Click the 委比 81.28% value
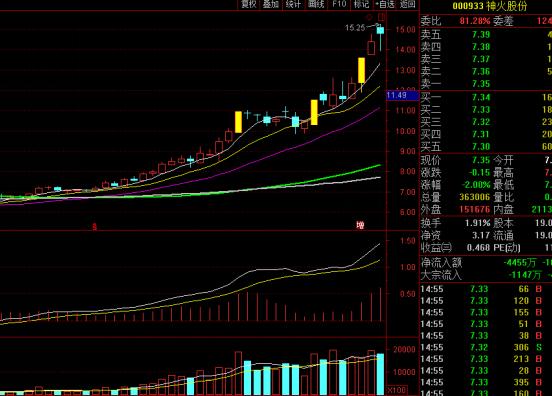Viewport: 552px width, 396px height. (x=474, y=21)
